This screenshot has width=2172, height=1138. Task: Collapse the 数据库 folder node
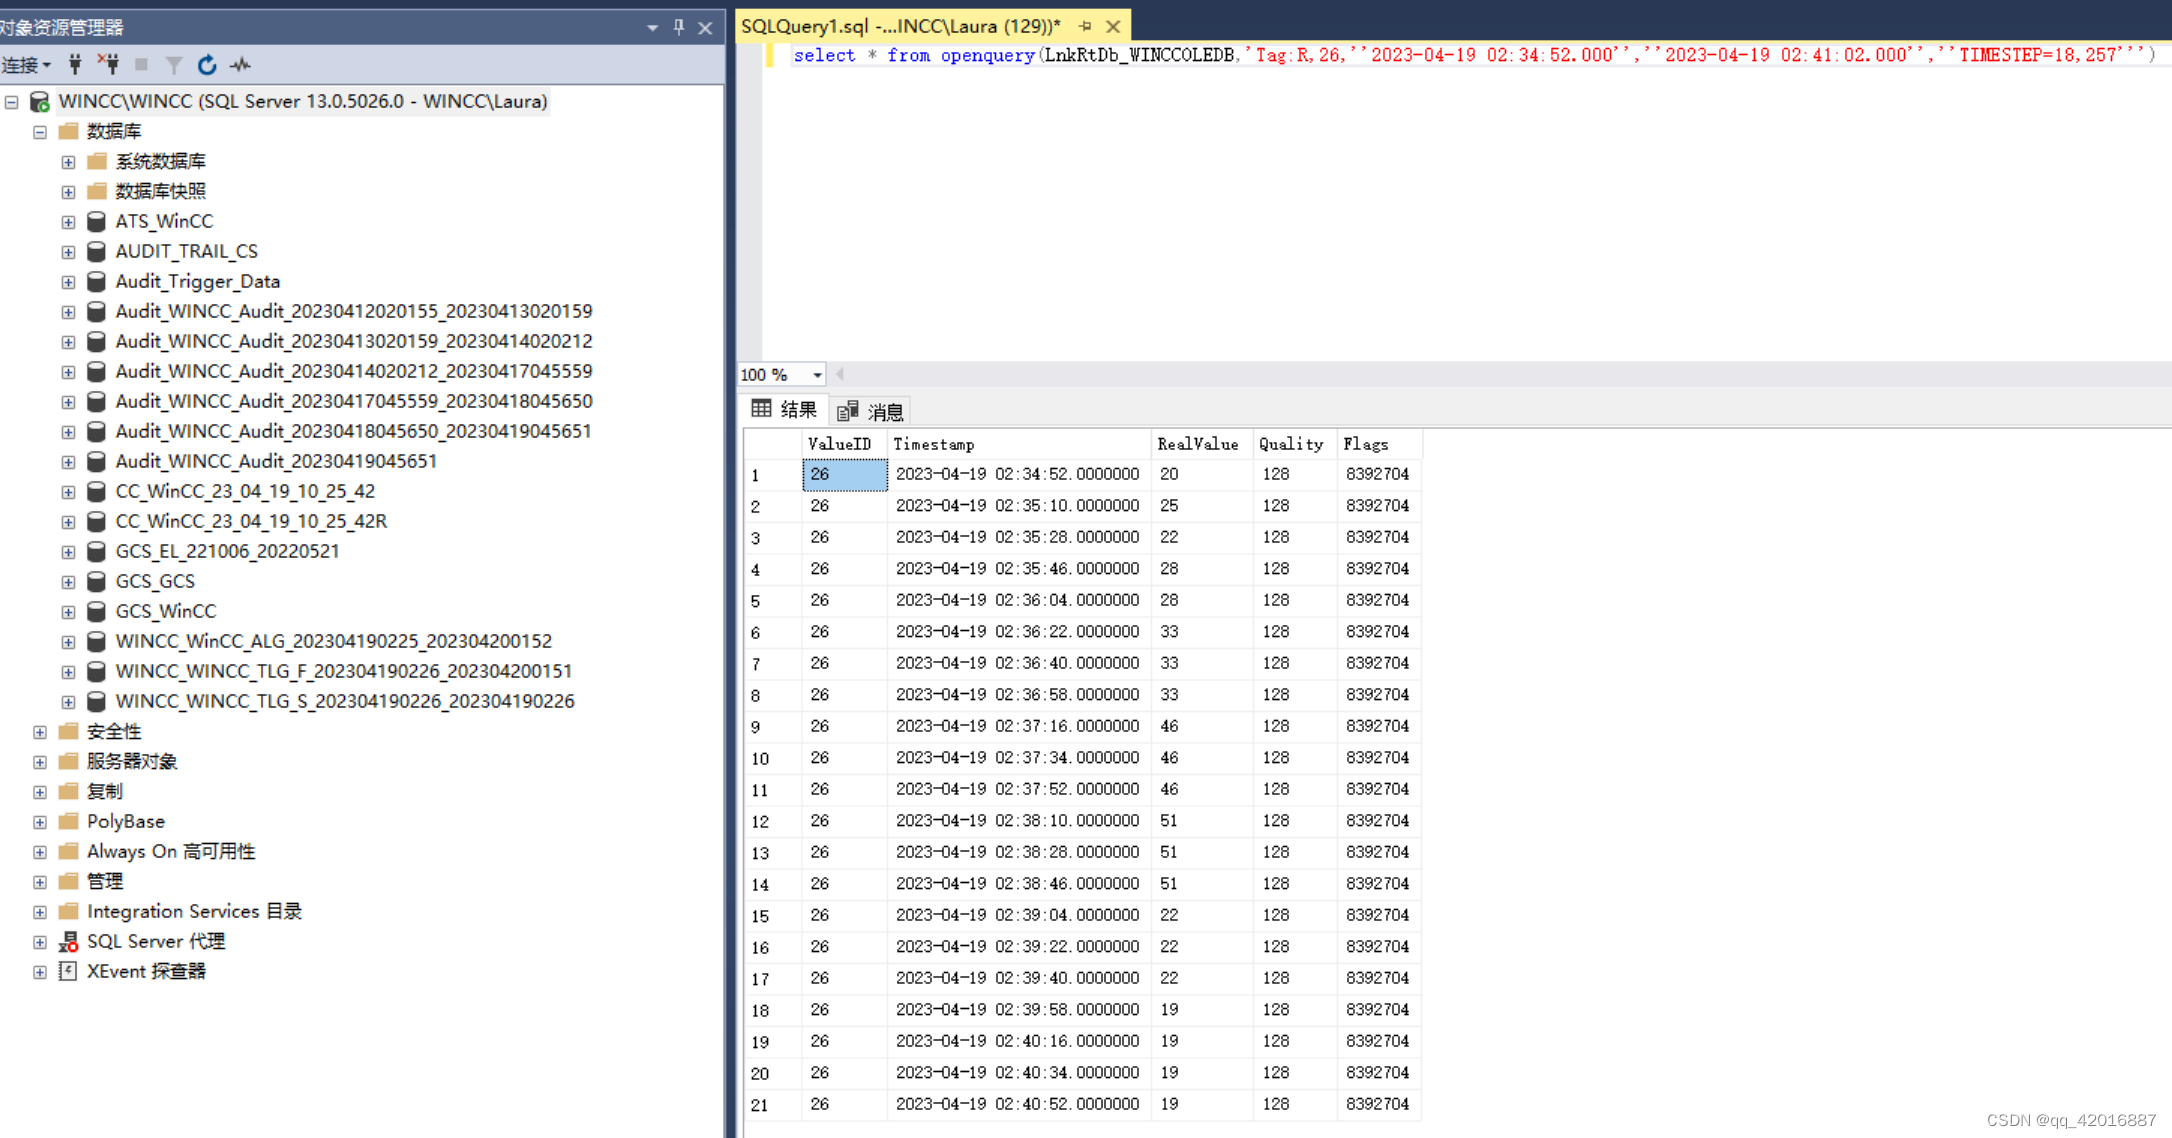point(40,131)
